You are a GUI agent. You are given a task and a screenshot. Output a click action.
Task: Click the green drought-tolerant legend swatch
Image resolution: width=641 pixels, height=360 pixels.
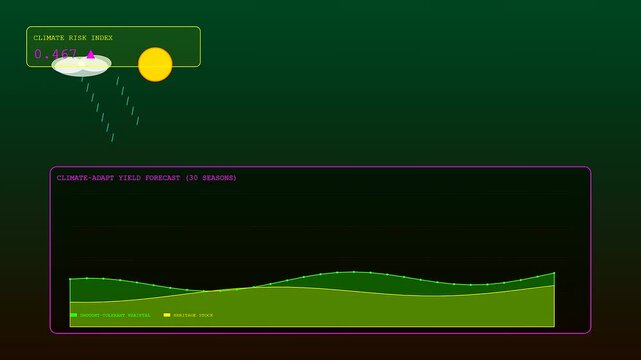pos(74,315)
